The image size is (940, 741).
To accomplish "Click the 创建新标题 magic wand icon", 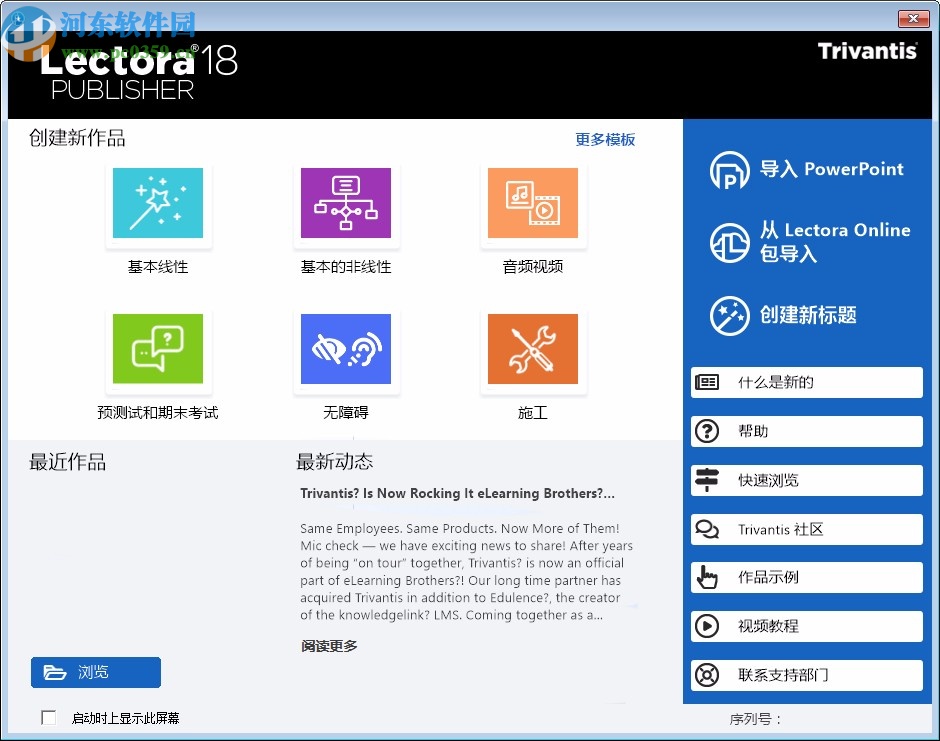I will pyautogui.click(x=728, y=315).
